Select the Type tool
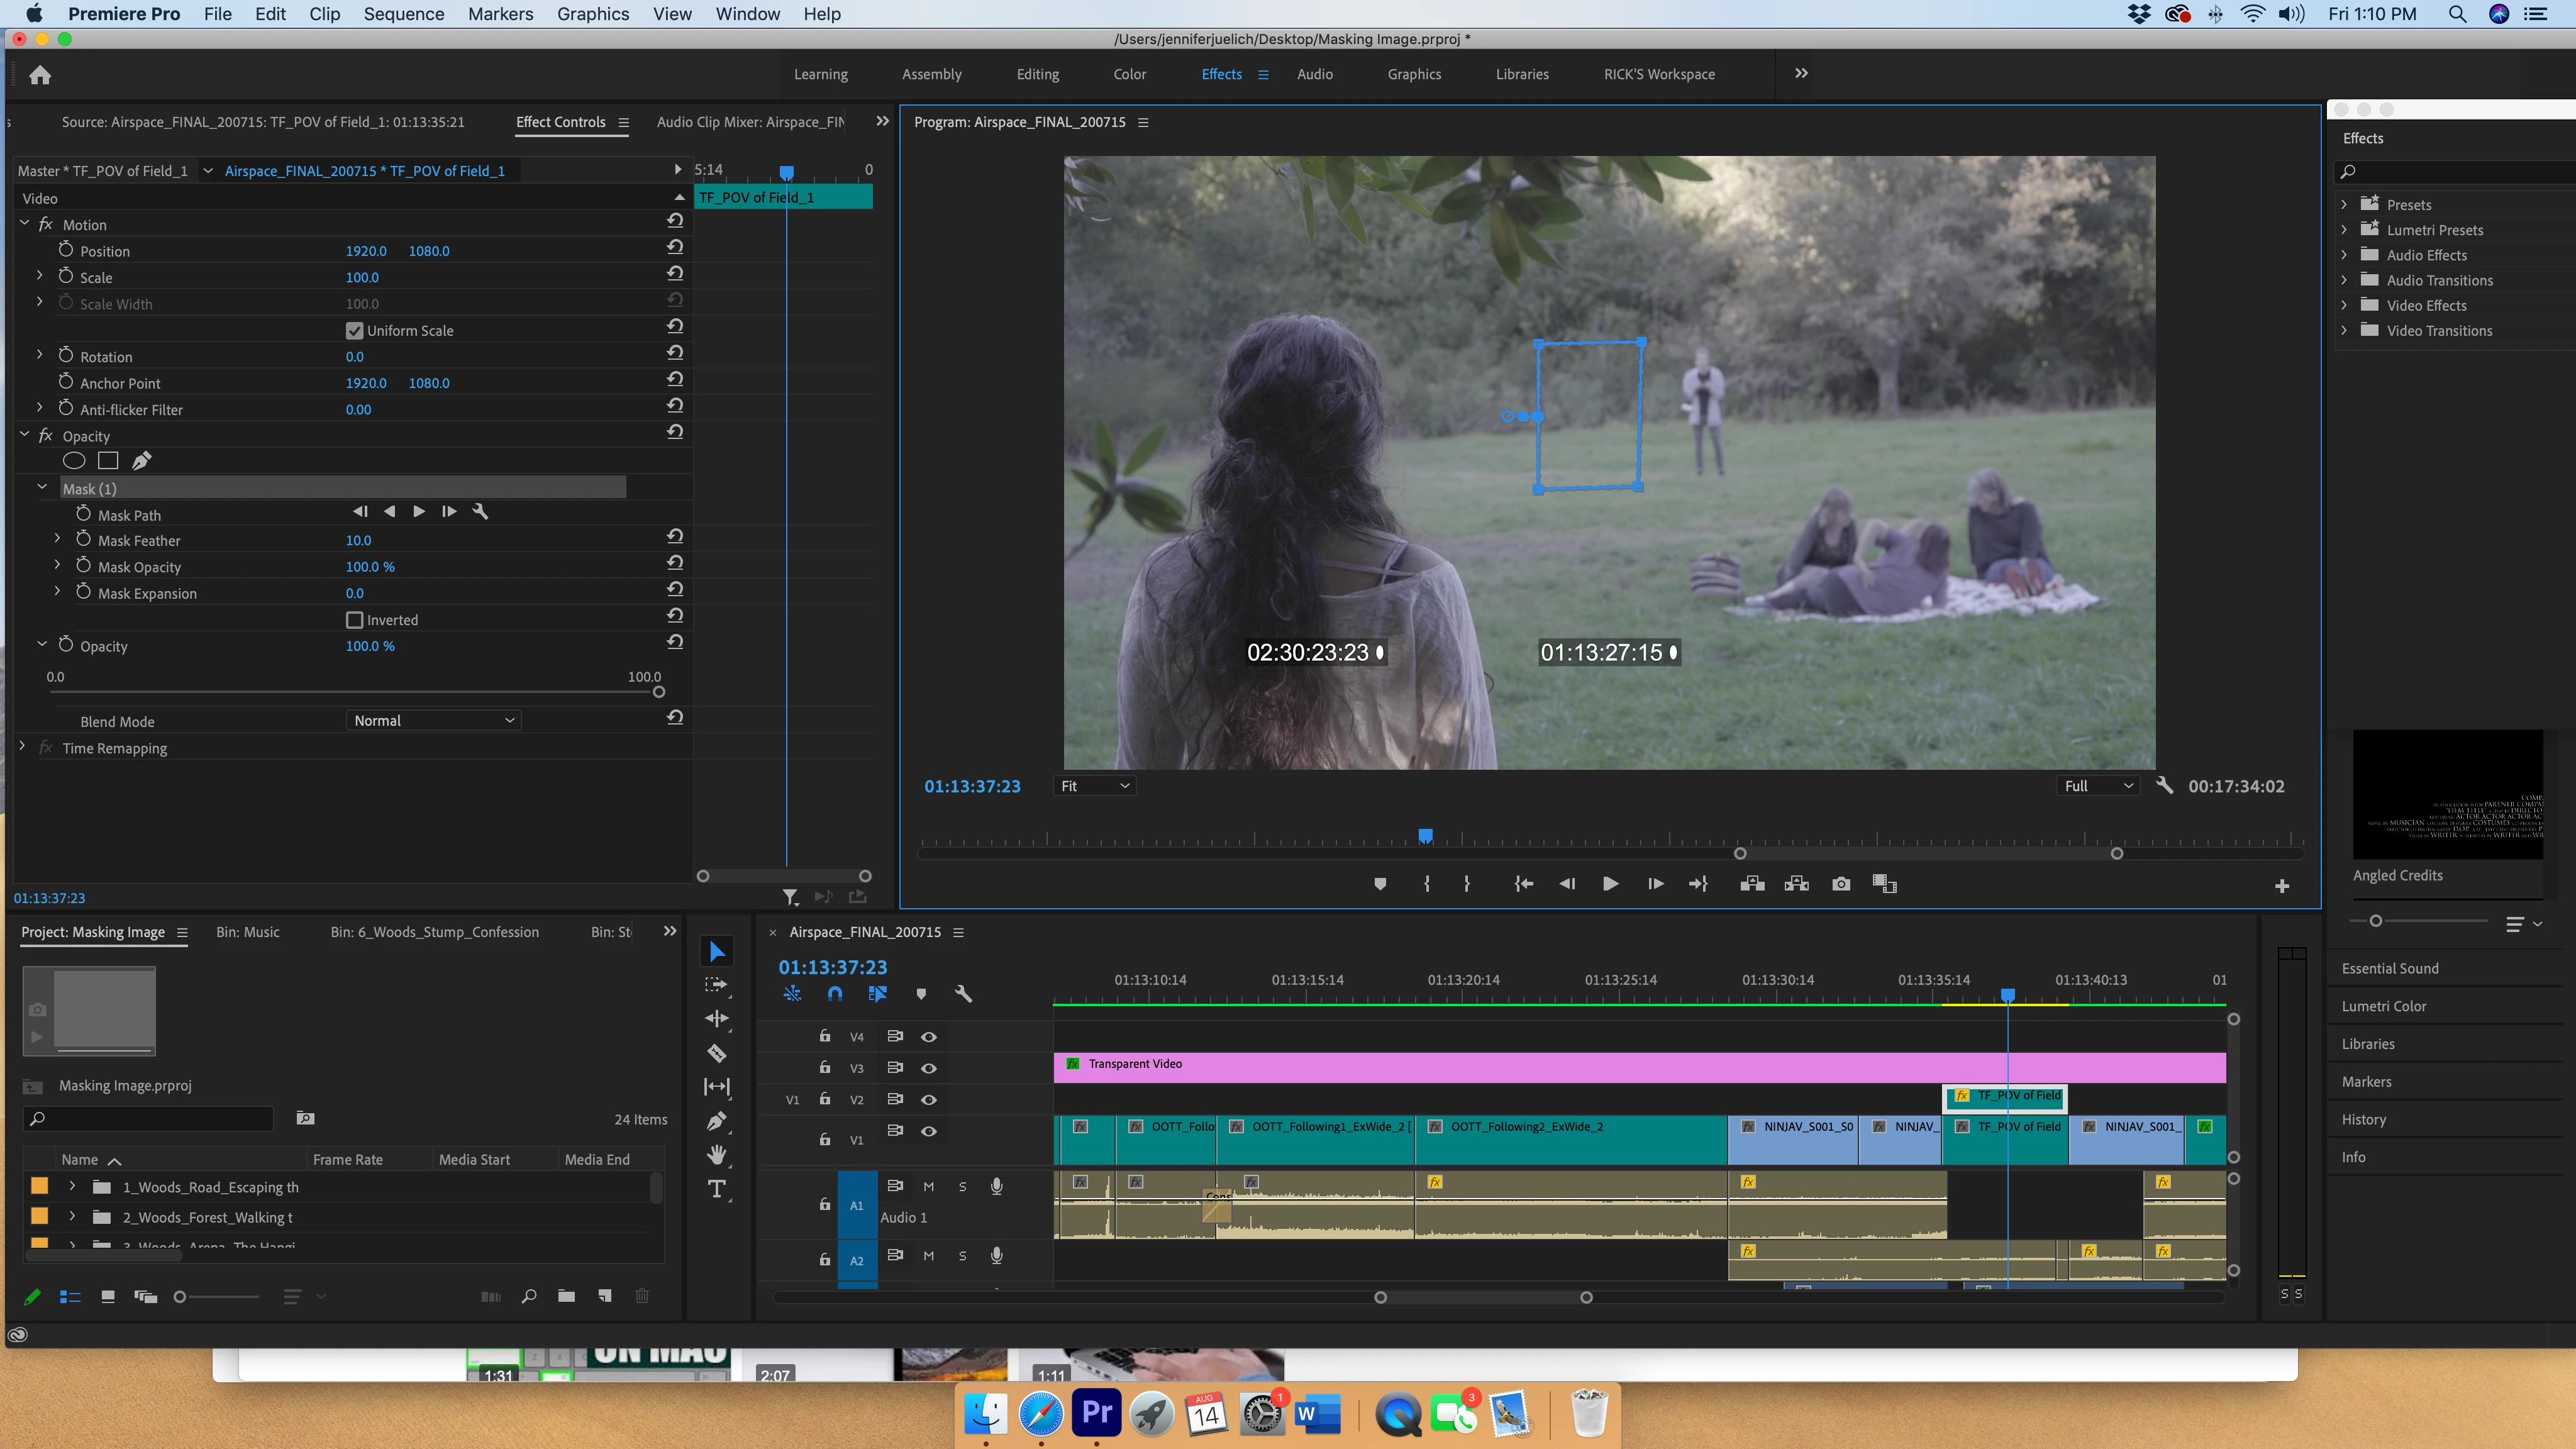This screenshot has height=1449, width=2576. click(717, 1189)
